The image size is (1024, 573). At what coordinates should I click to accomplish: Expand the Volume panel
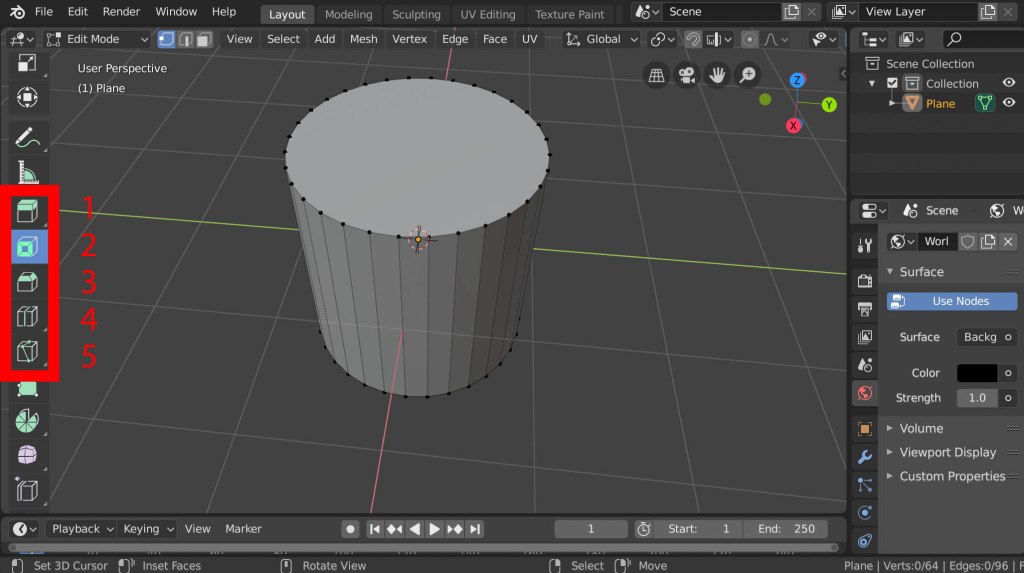[x=920, y=428]
